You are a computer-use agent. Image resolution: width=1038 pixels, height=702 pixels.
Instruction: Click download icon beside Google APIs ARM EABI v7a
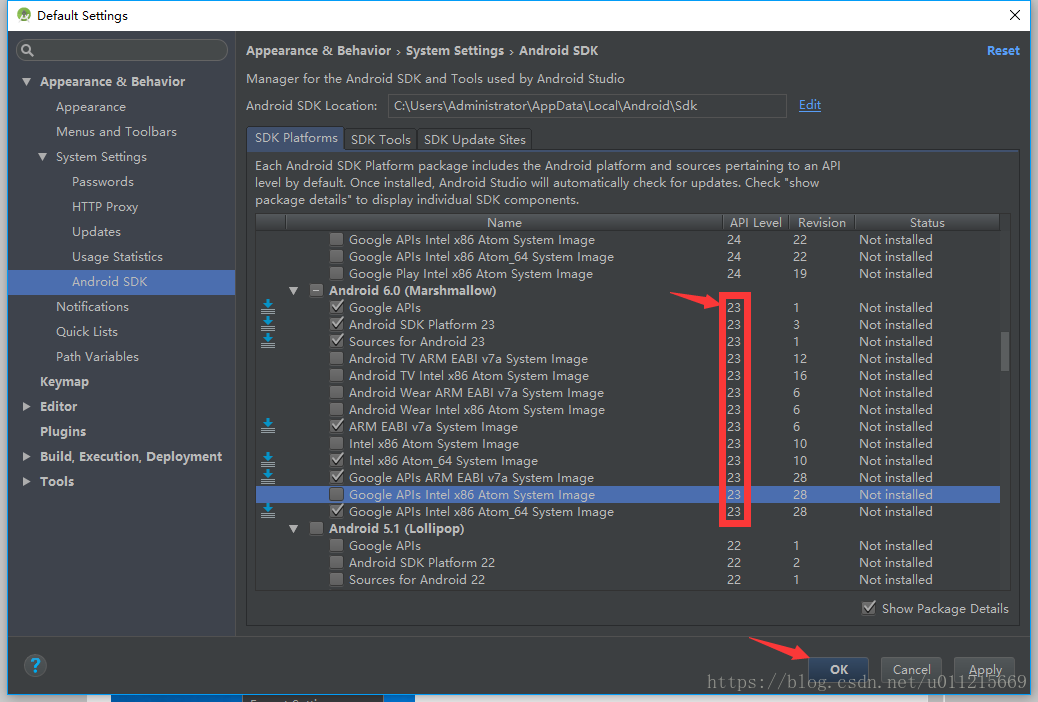[x=267, y=477]
